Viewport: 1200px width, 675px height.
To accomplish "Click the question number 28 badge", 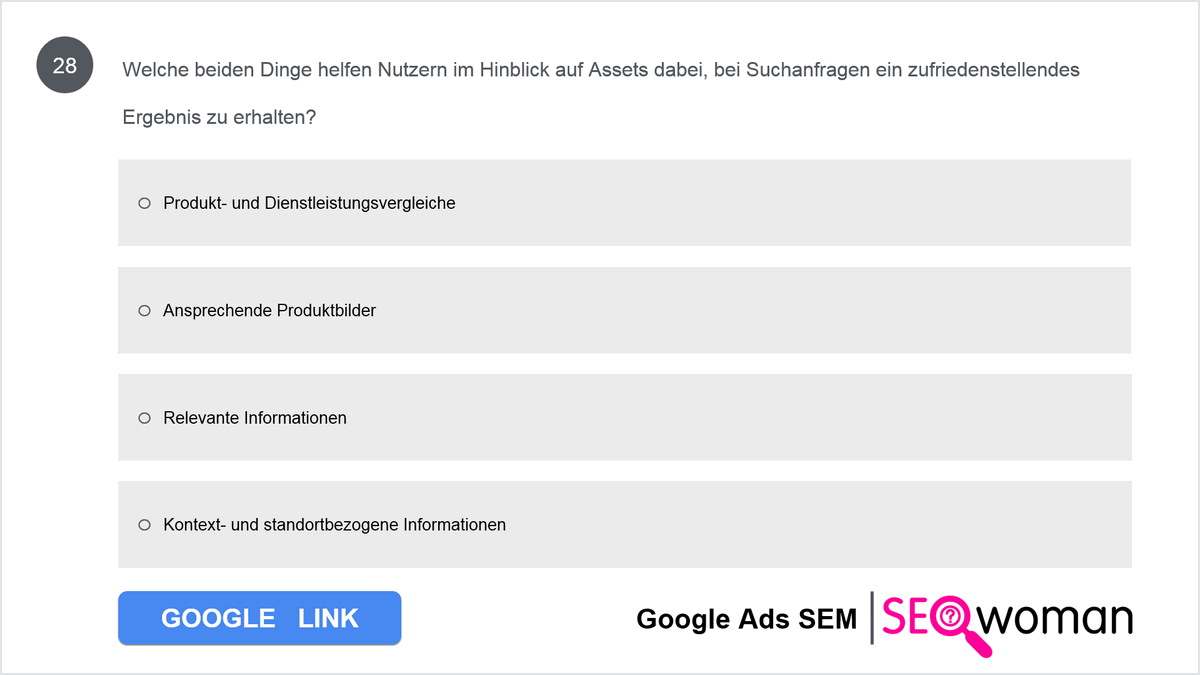I will [64, 67].
